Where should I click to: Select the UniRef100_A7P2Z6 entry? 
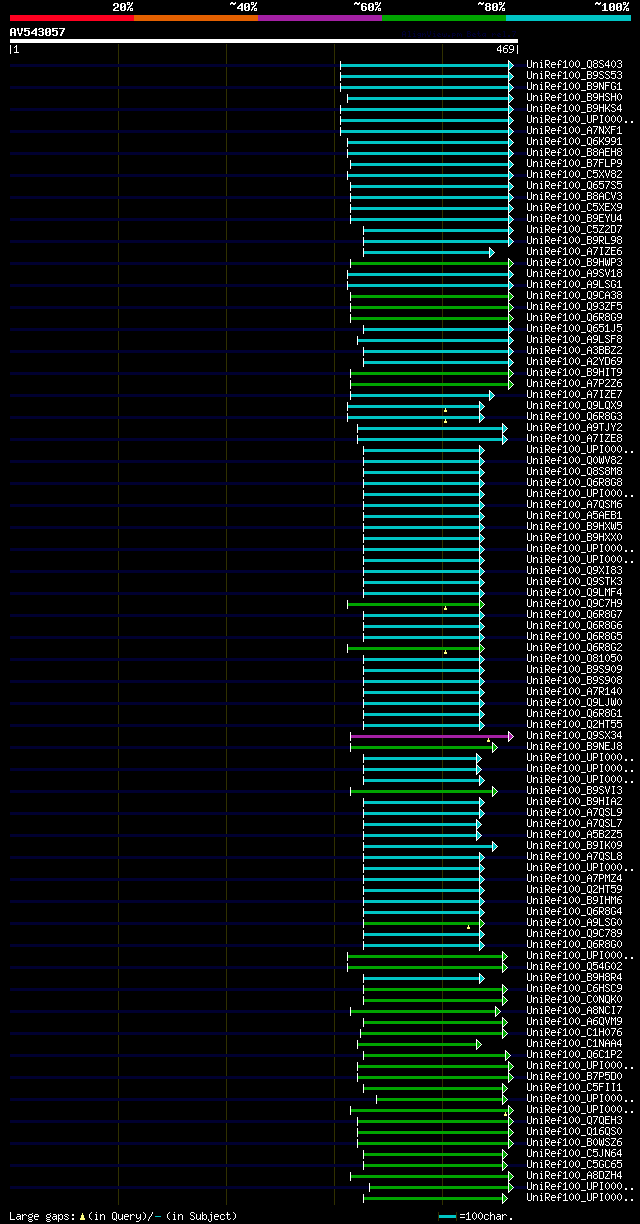(x=574, y=383)
